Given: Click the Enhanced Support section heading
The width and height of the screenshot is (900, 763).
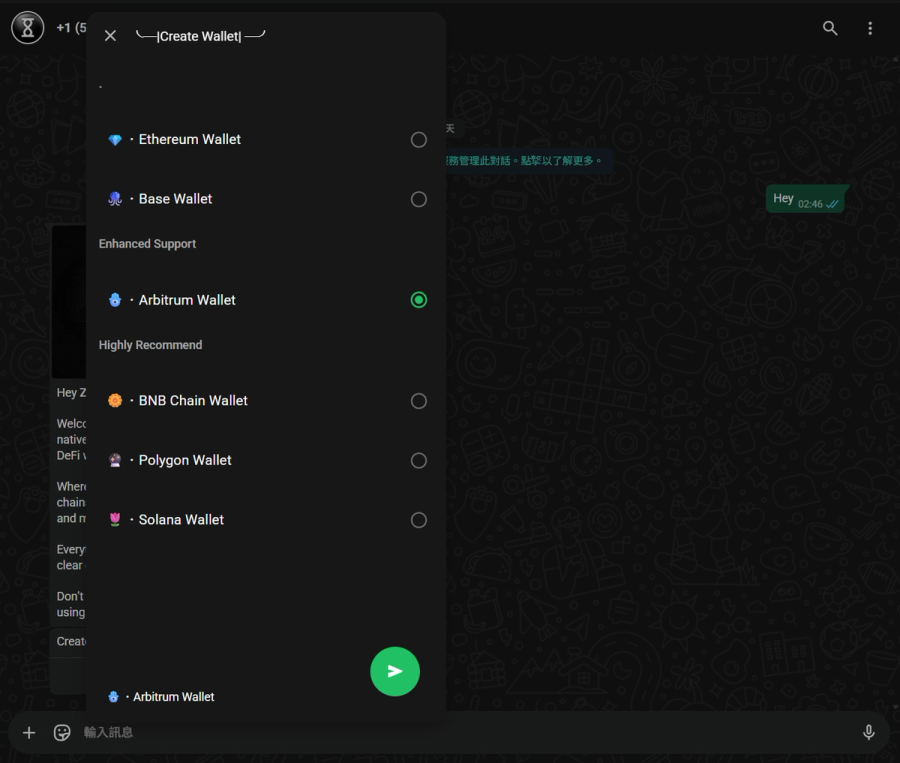Looking at the screenshot, I should pyautogui.click(x=147, y=244).
